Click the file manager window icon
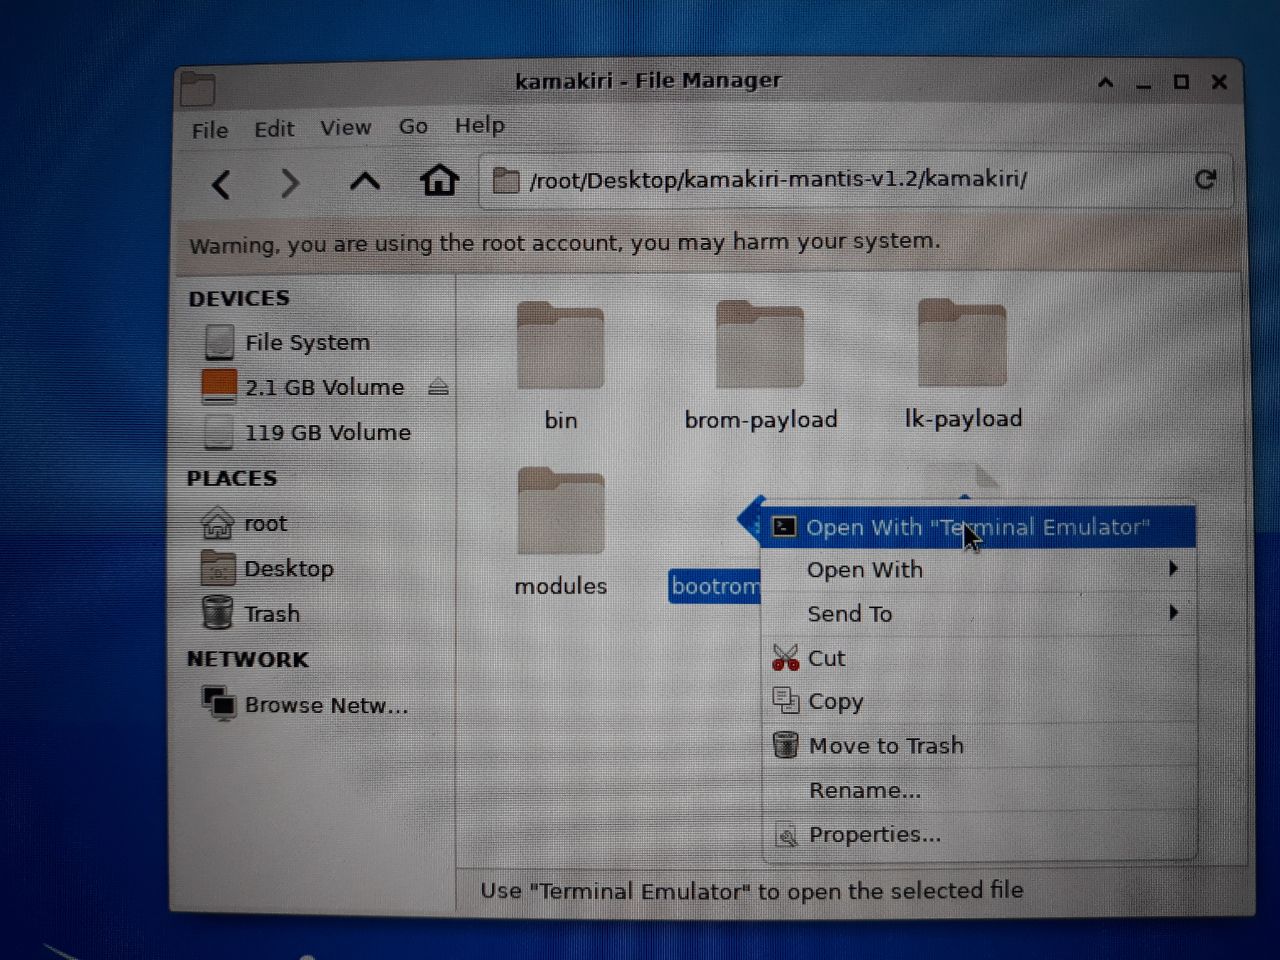Image resolution: width=1280 pixels, height=960 pixels. pyautogui.click(x=198, y=89)
